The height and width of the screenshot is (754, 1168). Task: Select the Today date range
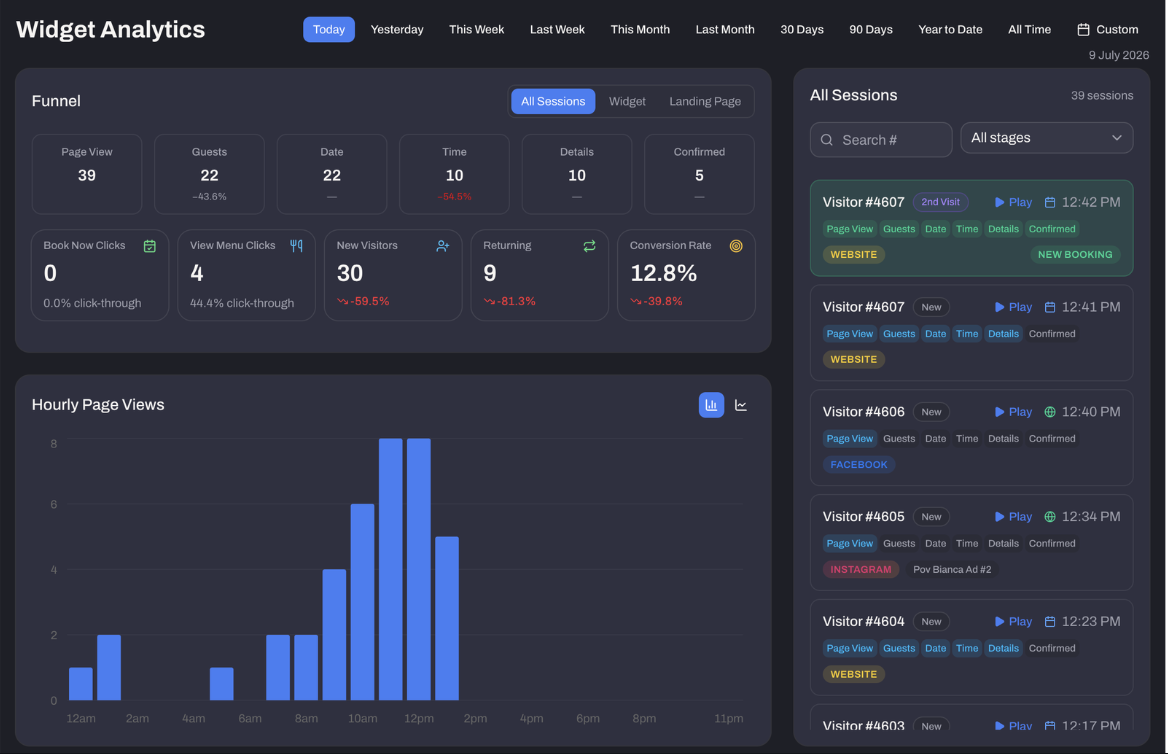[x=328, y=30]
